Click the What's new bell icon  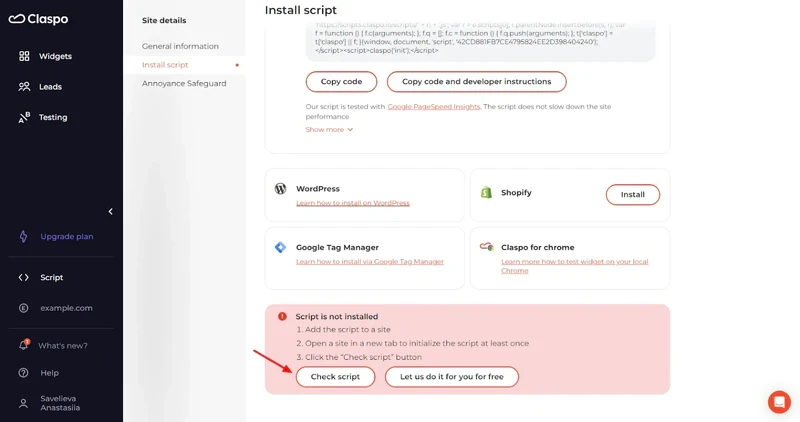23,345
